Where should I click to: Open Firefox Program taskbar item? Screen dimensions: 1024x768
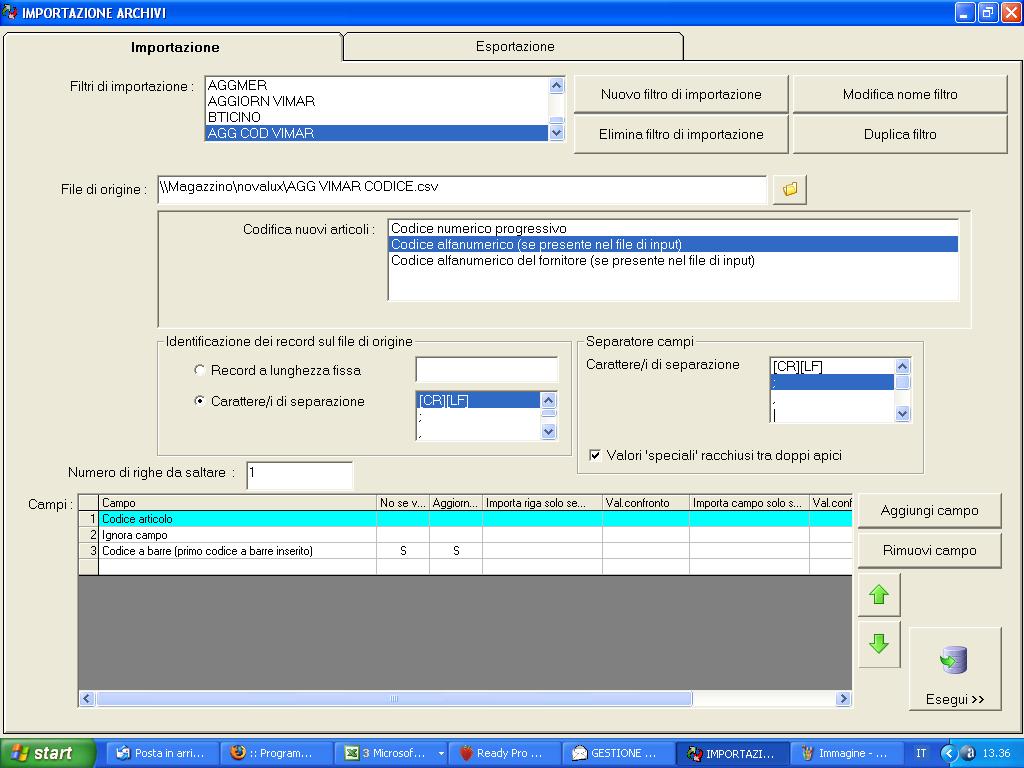tap(278, 753)
